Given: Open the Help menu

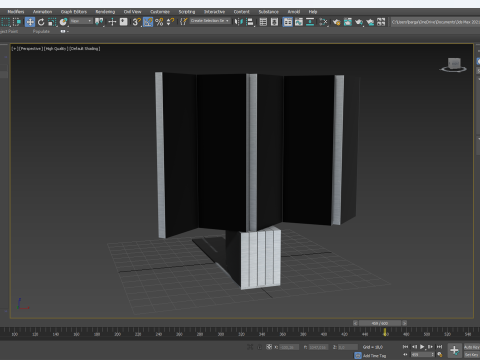Looking at the screenshot, I should tap(313, 12).
